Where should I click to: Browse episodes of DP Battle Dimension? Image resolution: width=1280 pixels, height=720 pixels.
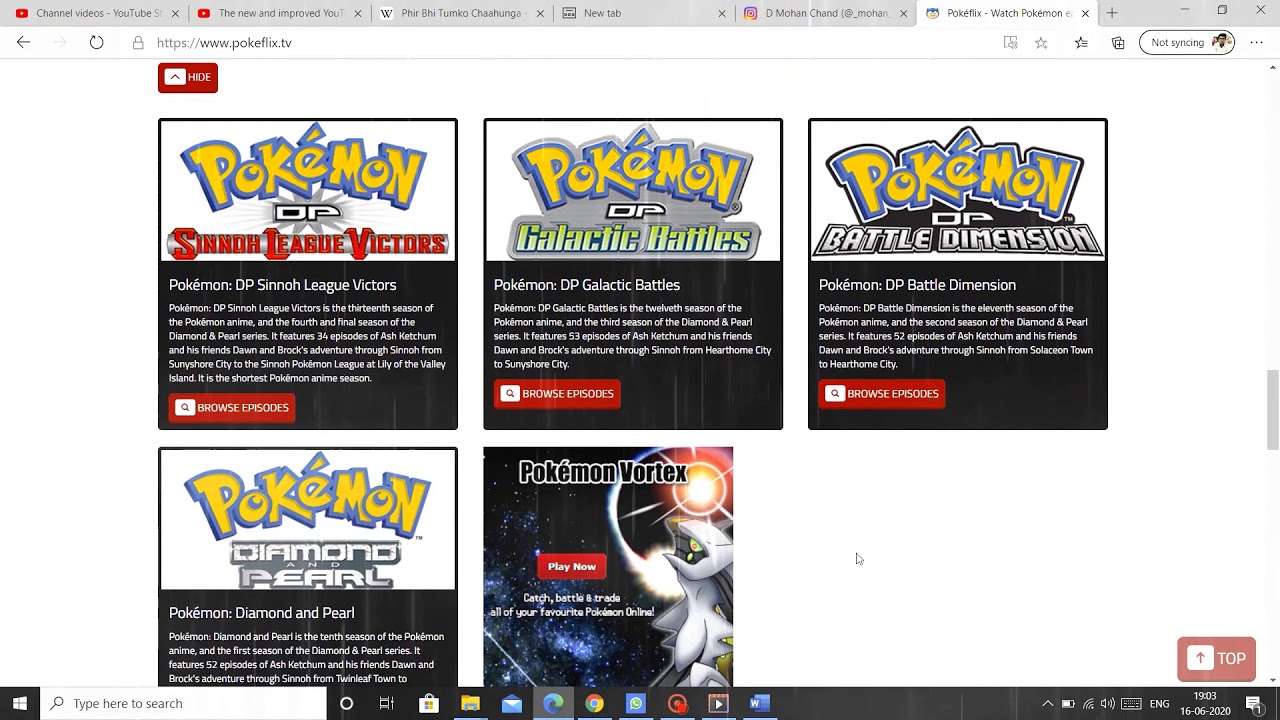coord(882,394)
